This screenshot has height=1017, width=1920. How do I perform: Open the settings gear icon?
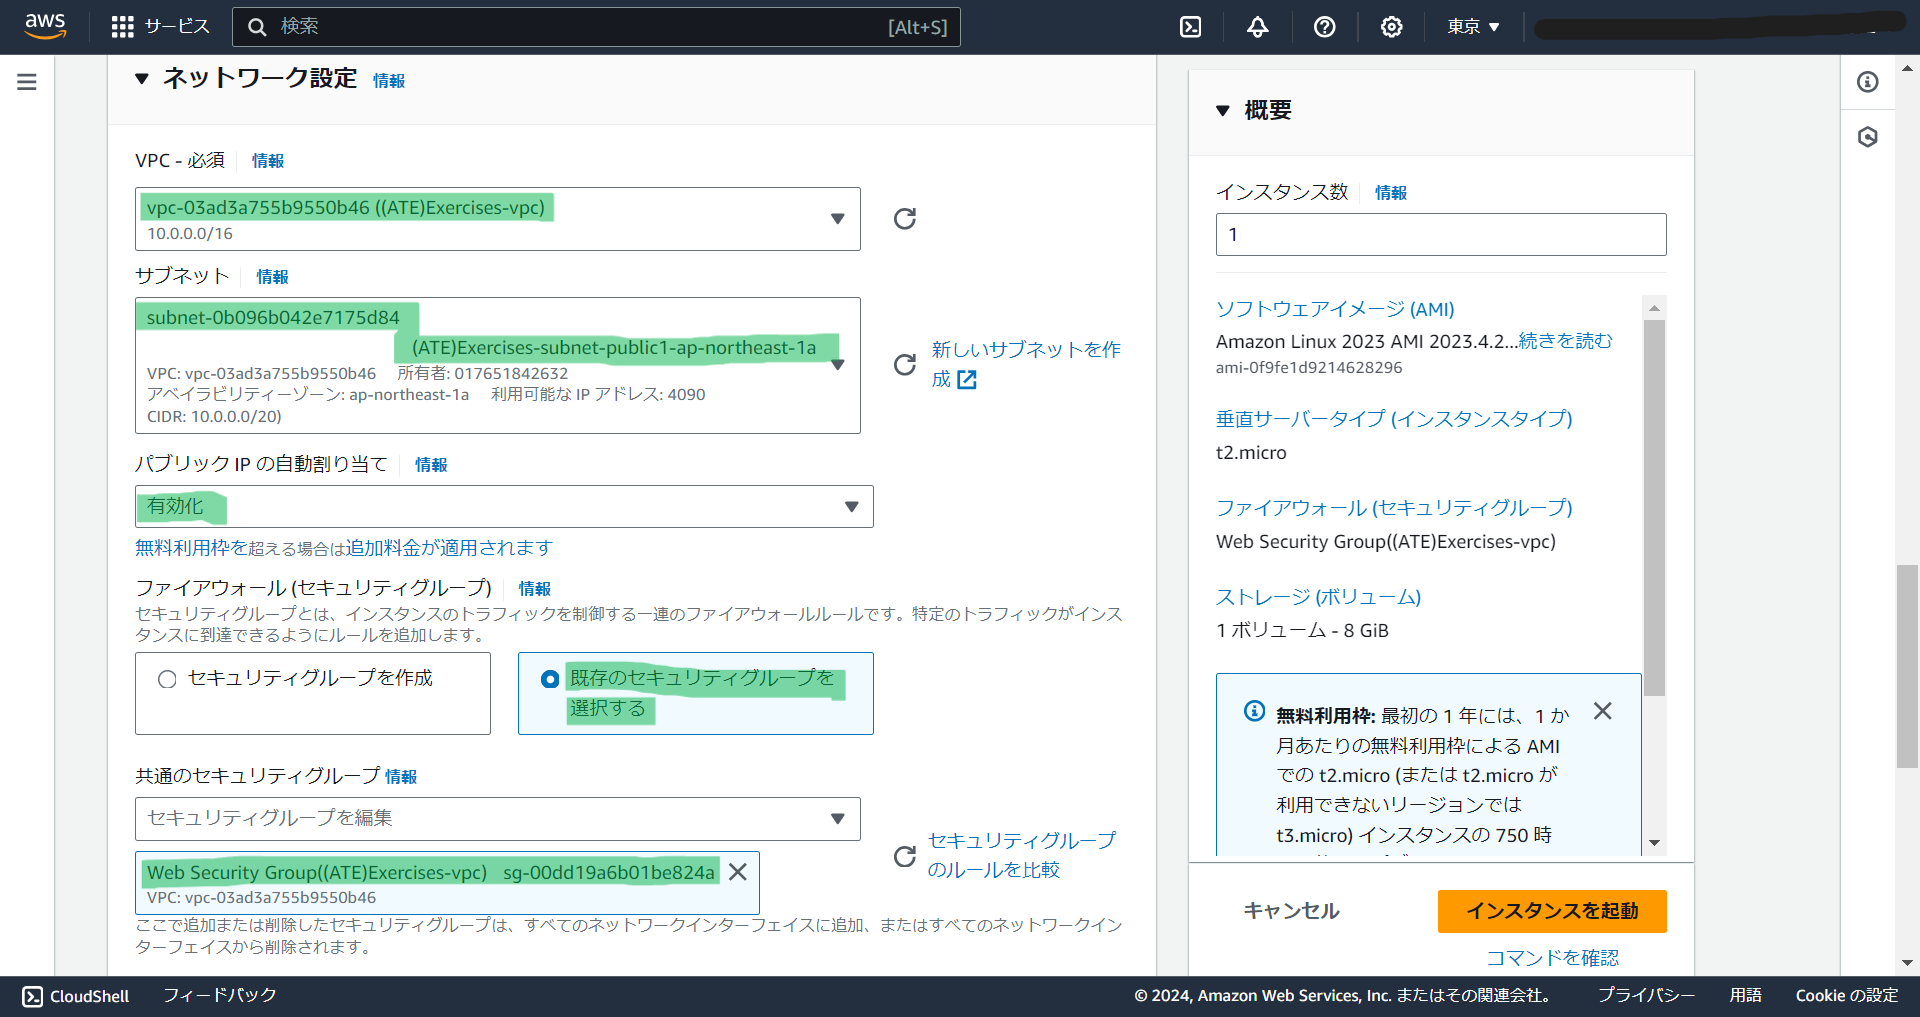coord(1391,27)
